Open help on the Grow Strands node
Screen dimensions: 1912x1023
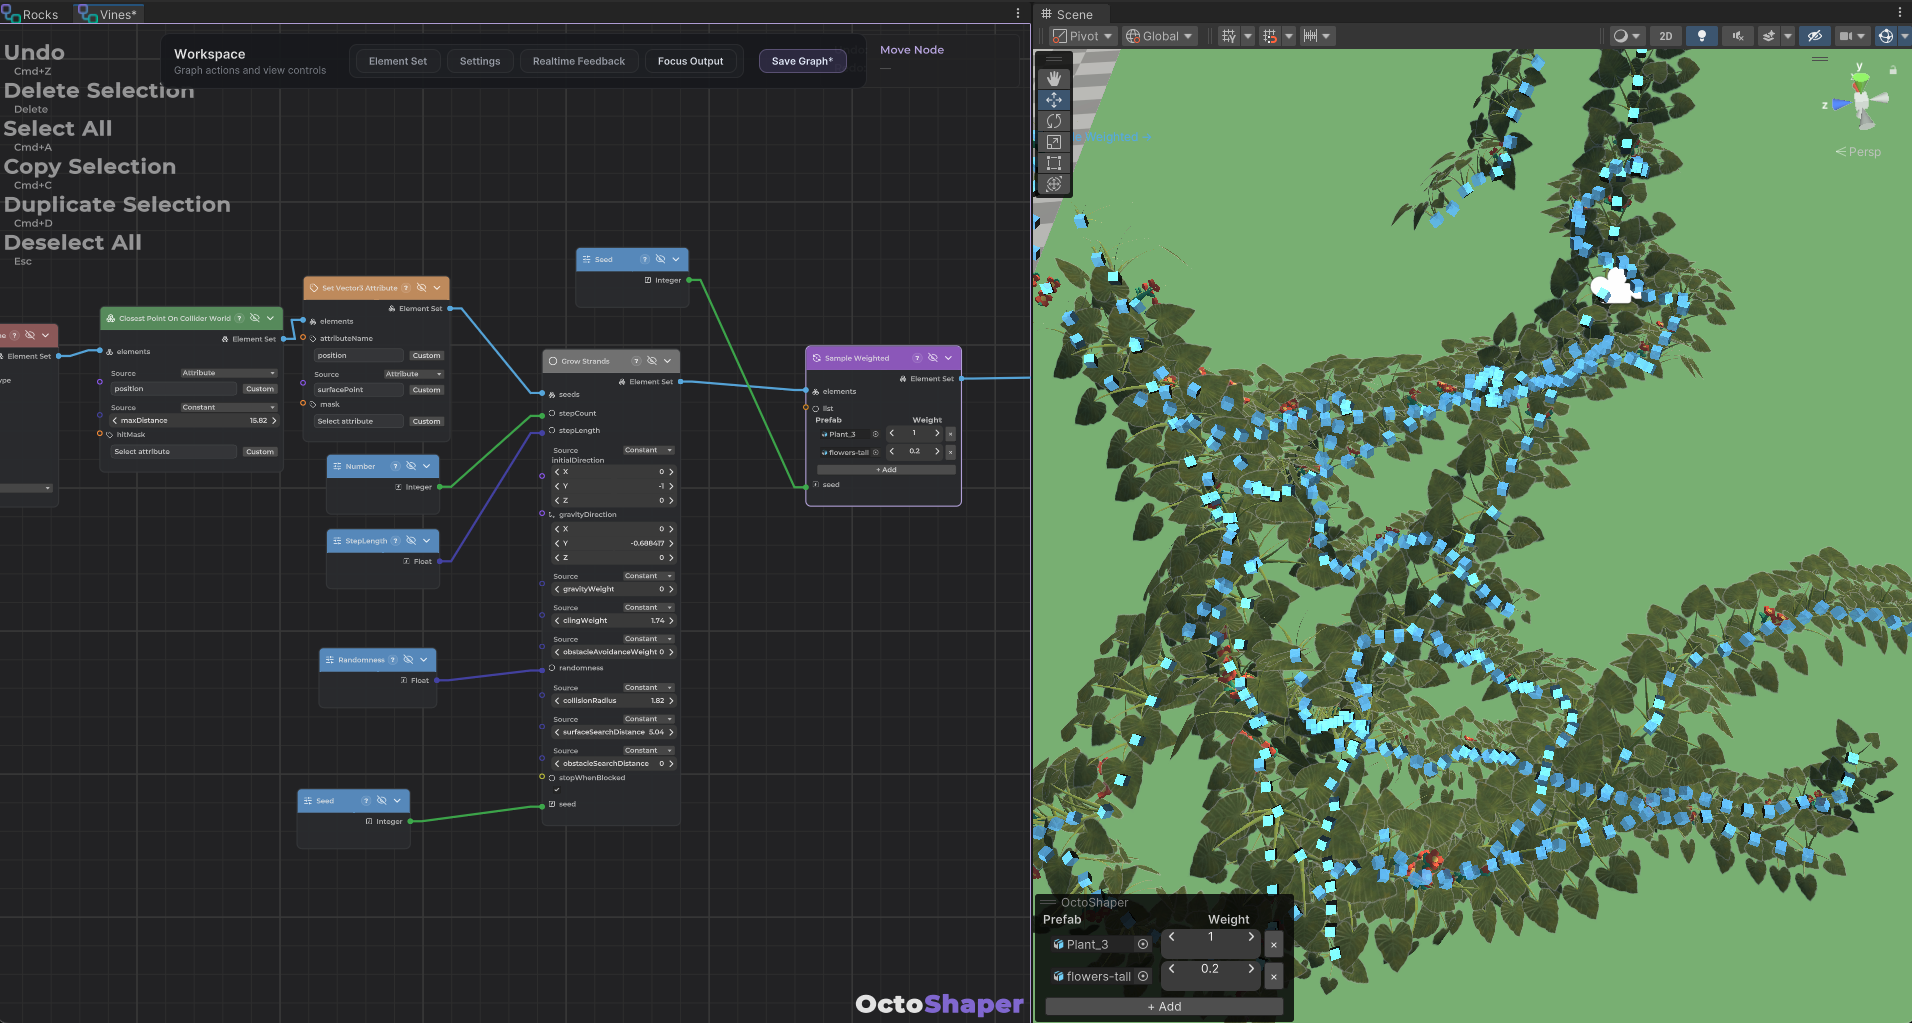pos(636,361)
